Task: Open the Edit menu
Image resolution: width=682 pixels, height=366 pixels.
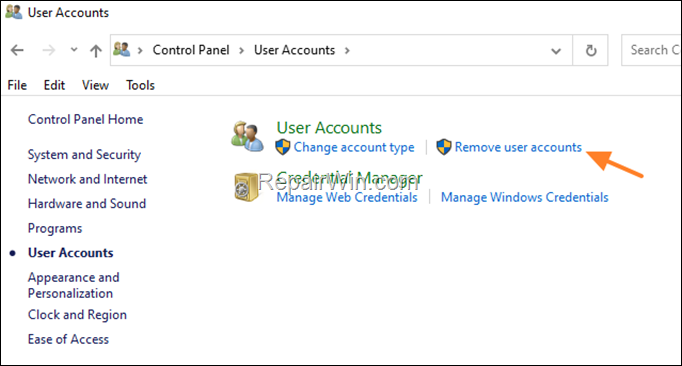Action: click(54, 85)
